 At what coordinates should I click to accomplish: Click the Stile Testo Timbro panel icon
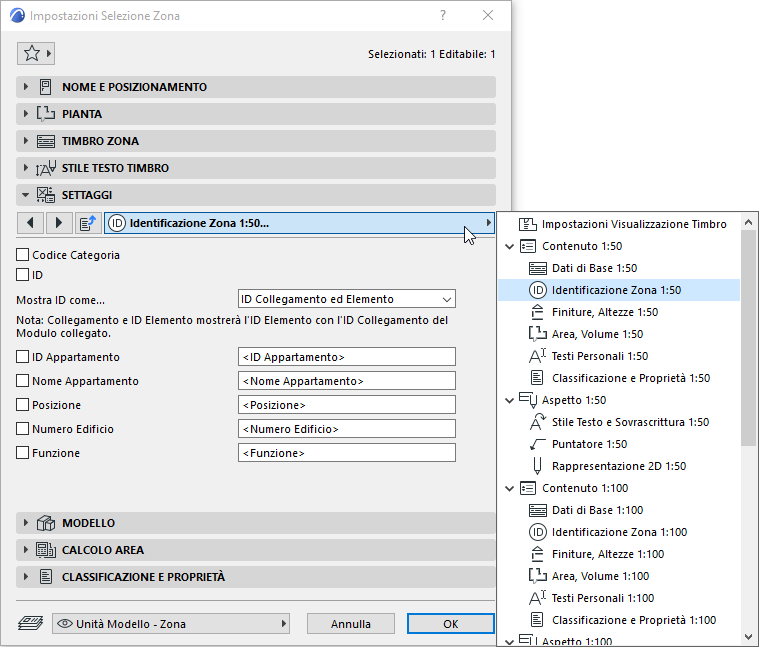pos(46,168)
